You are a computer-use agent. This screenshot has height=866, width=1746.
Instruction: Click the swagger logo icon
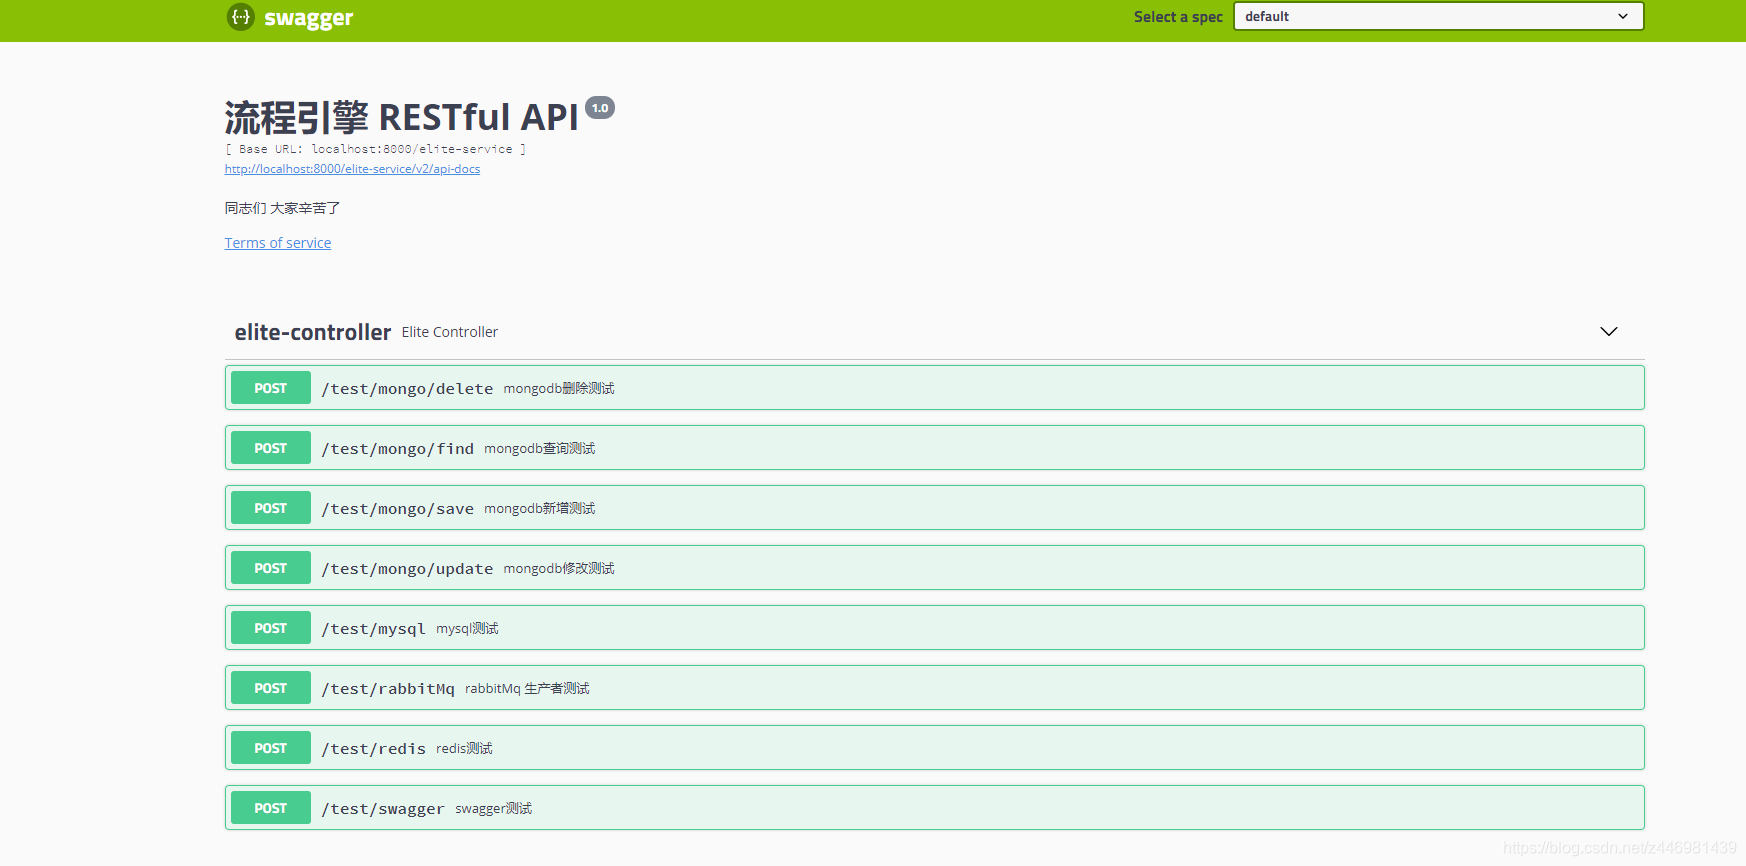(x=241, y=17)
